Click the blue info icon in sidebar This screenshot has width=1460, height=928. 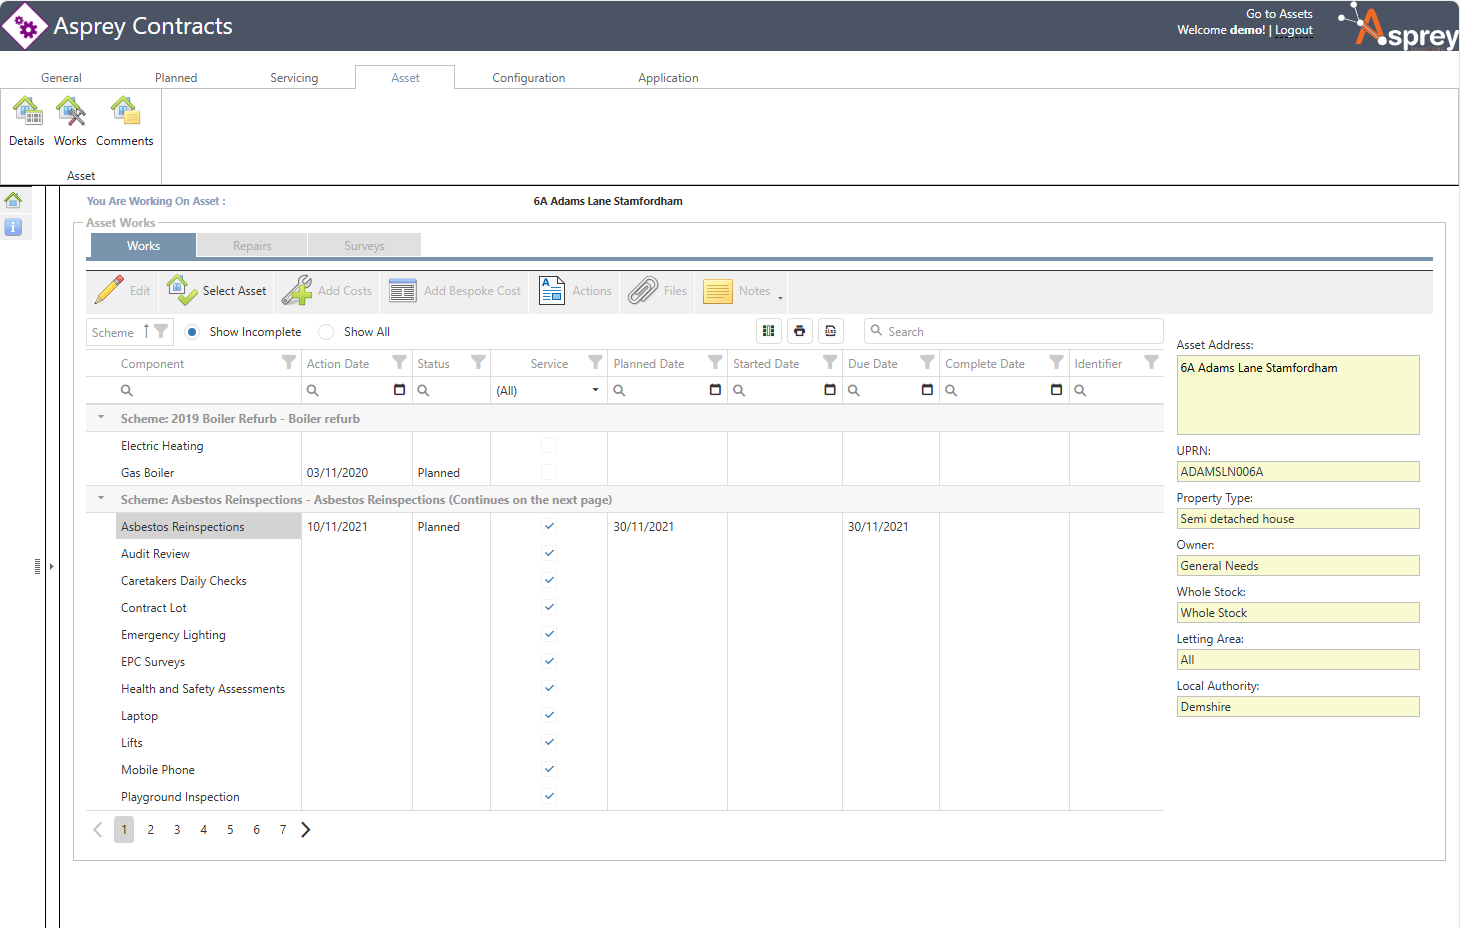pos(13,227)
